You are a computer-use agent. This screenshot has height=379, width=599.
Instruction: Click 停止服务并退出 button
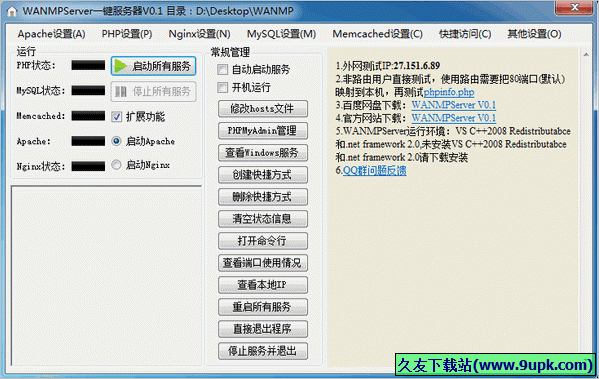pyautogui.click(x=263, y=351)
